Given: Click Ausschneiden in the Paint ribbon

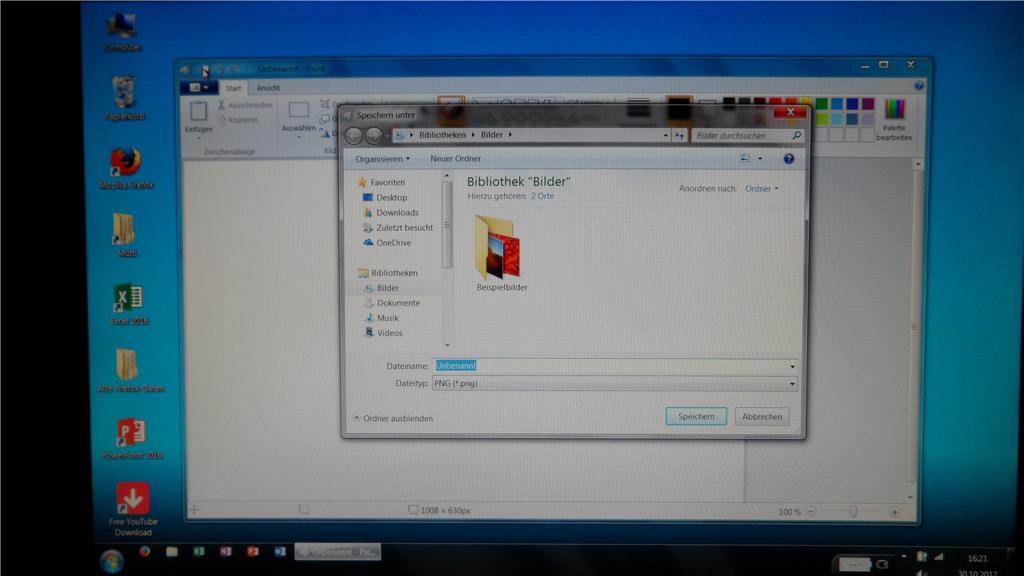Looking at the screenshot, I should [246, 105].
